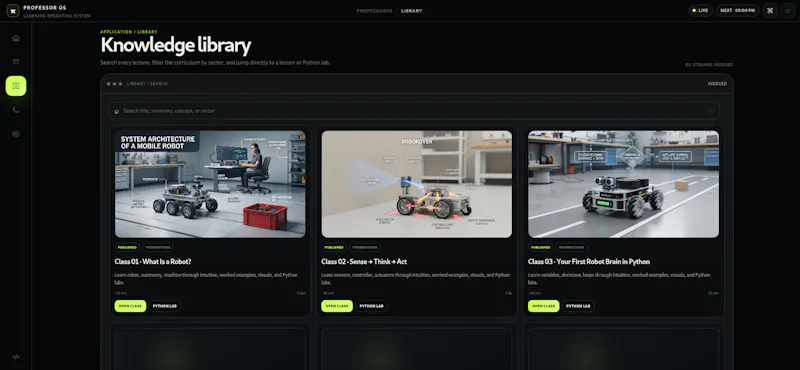Click the INDEXED panel status label

point(717,84)
